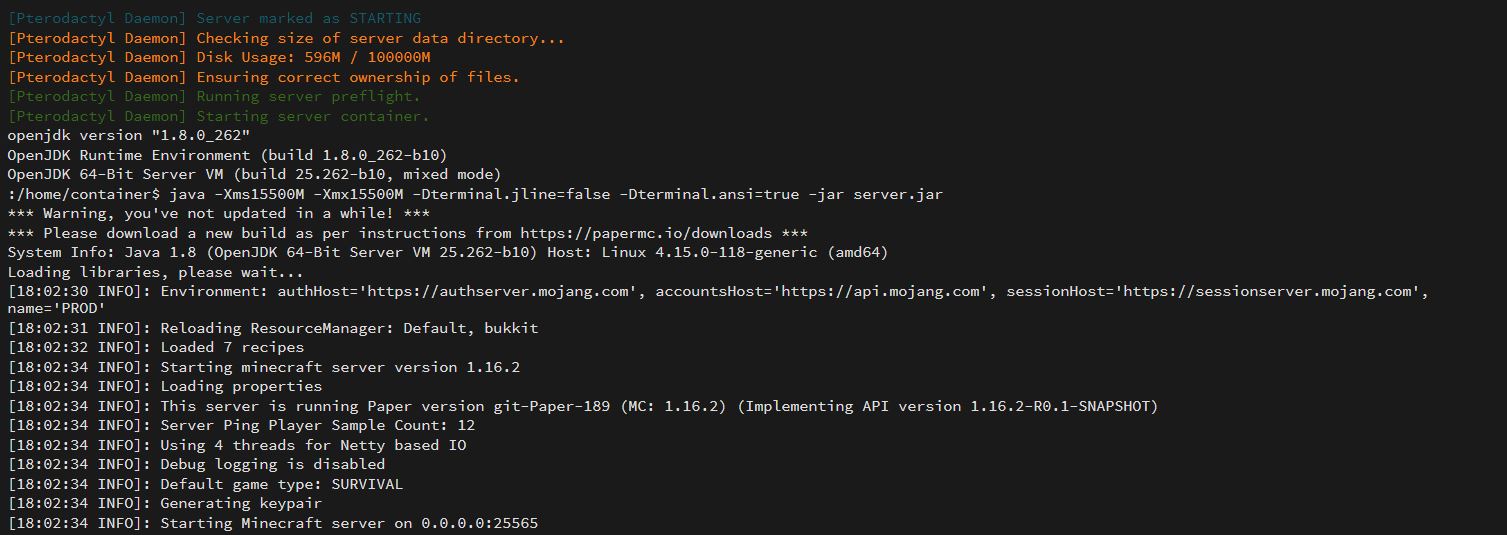
Task: Click the 'Ensuring correct ownership of files' line
Action: point(358,77)
